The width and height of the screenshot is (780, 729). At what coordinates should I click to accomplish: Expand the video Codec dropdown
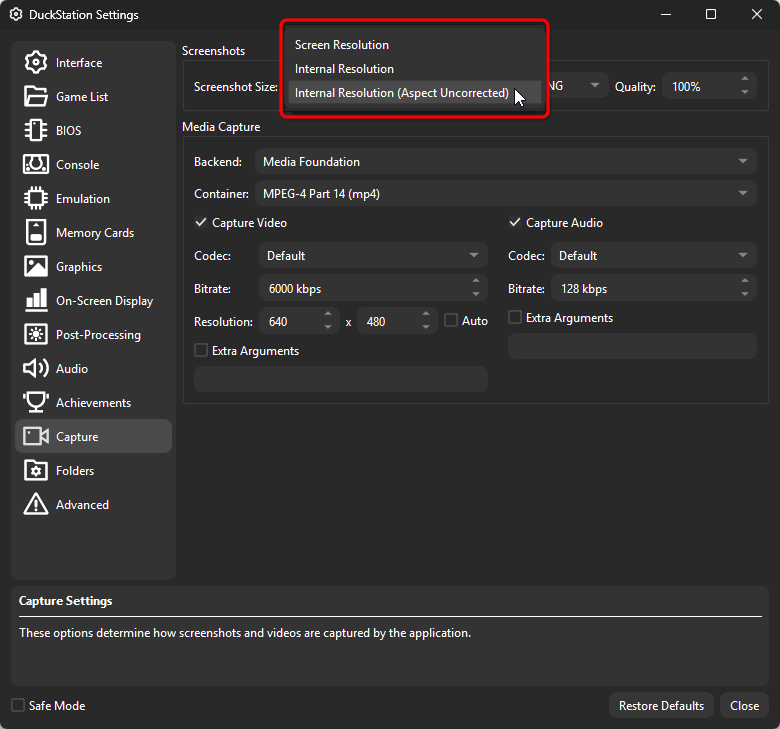pos(373,256)
